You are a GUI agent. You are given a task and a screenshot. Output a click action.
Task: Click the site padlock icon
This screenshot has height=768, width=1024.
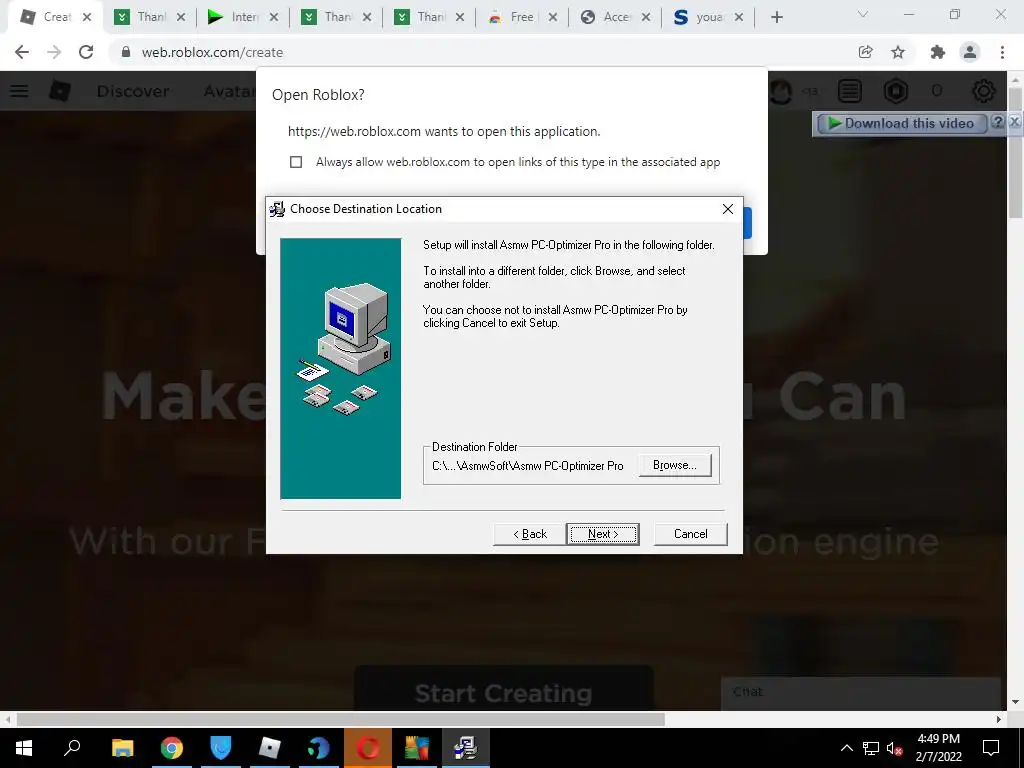pos(126,52)
